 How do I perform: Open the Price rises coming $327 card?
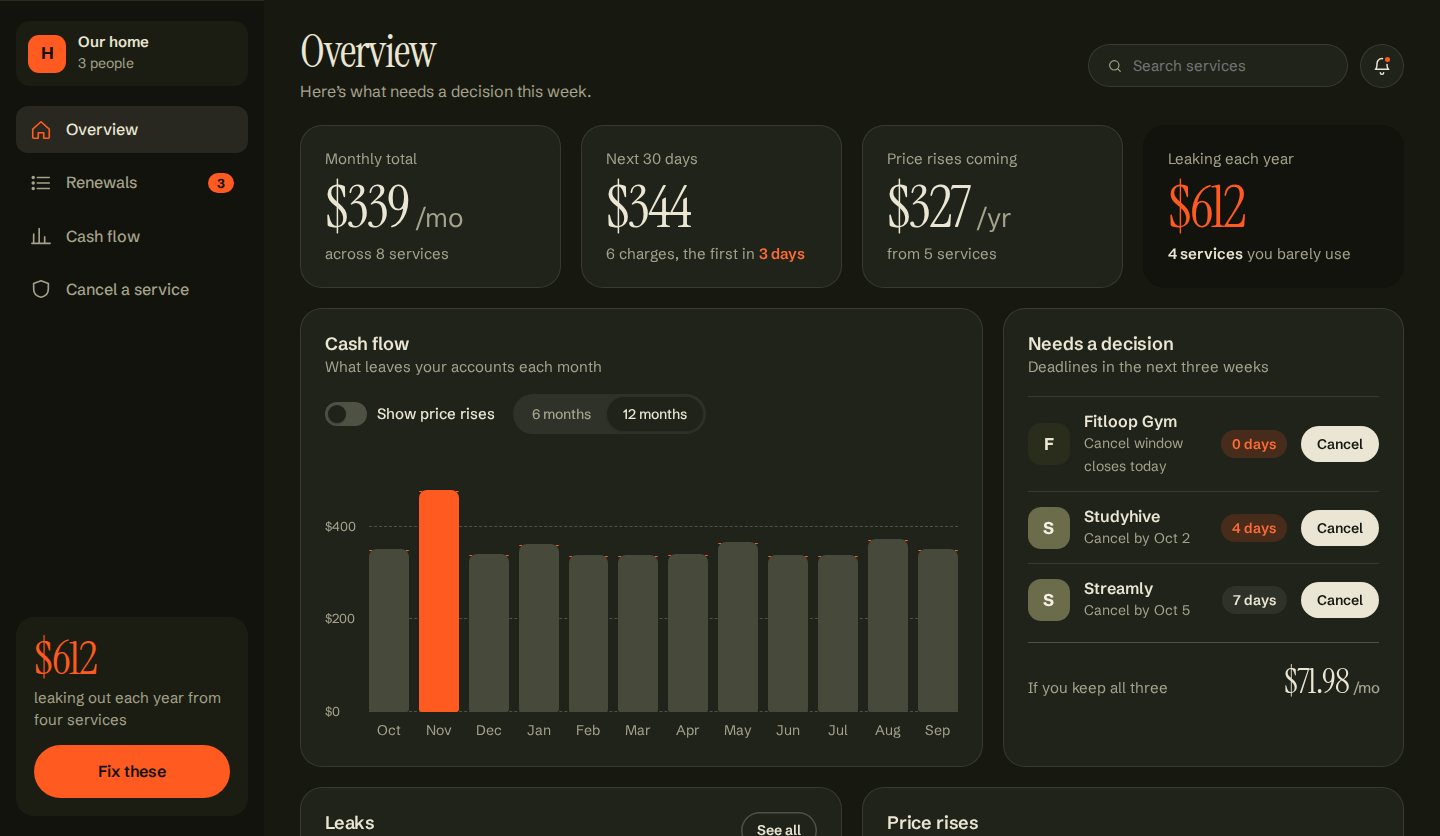[x=992, y=206]
